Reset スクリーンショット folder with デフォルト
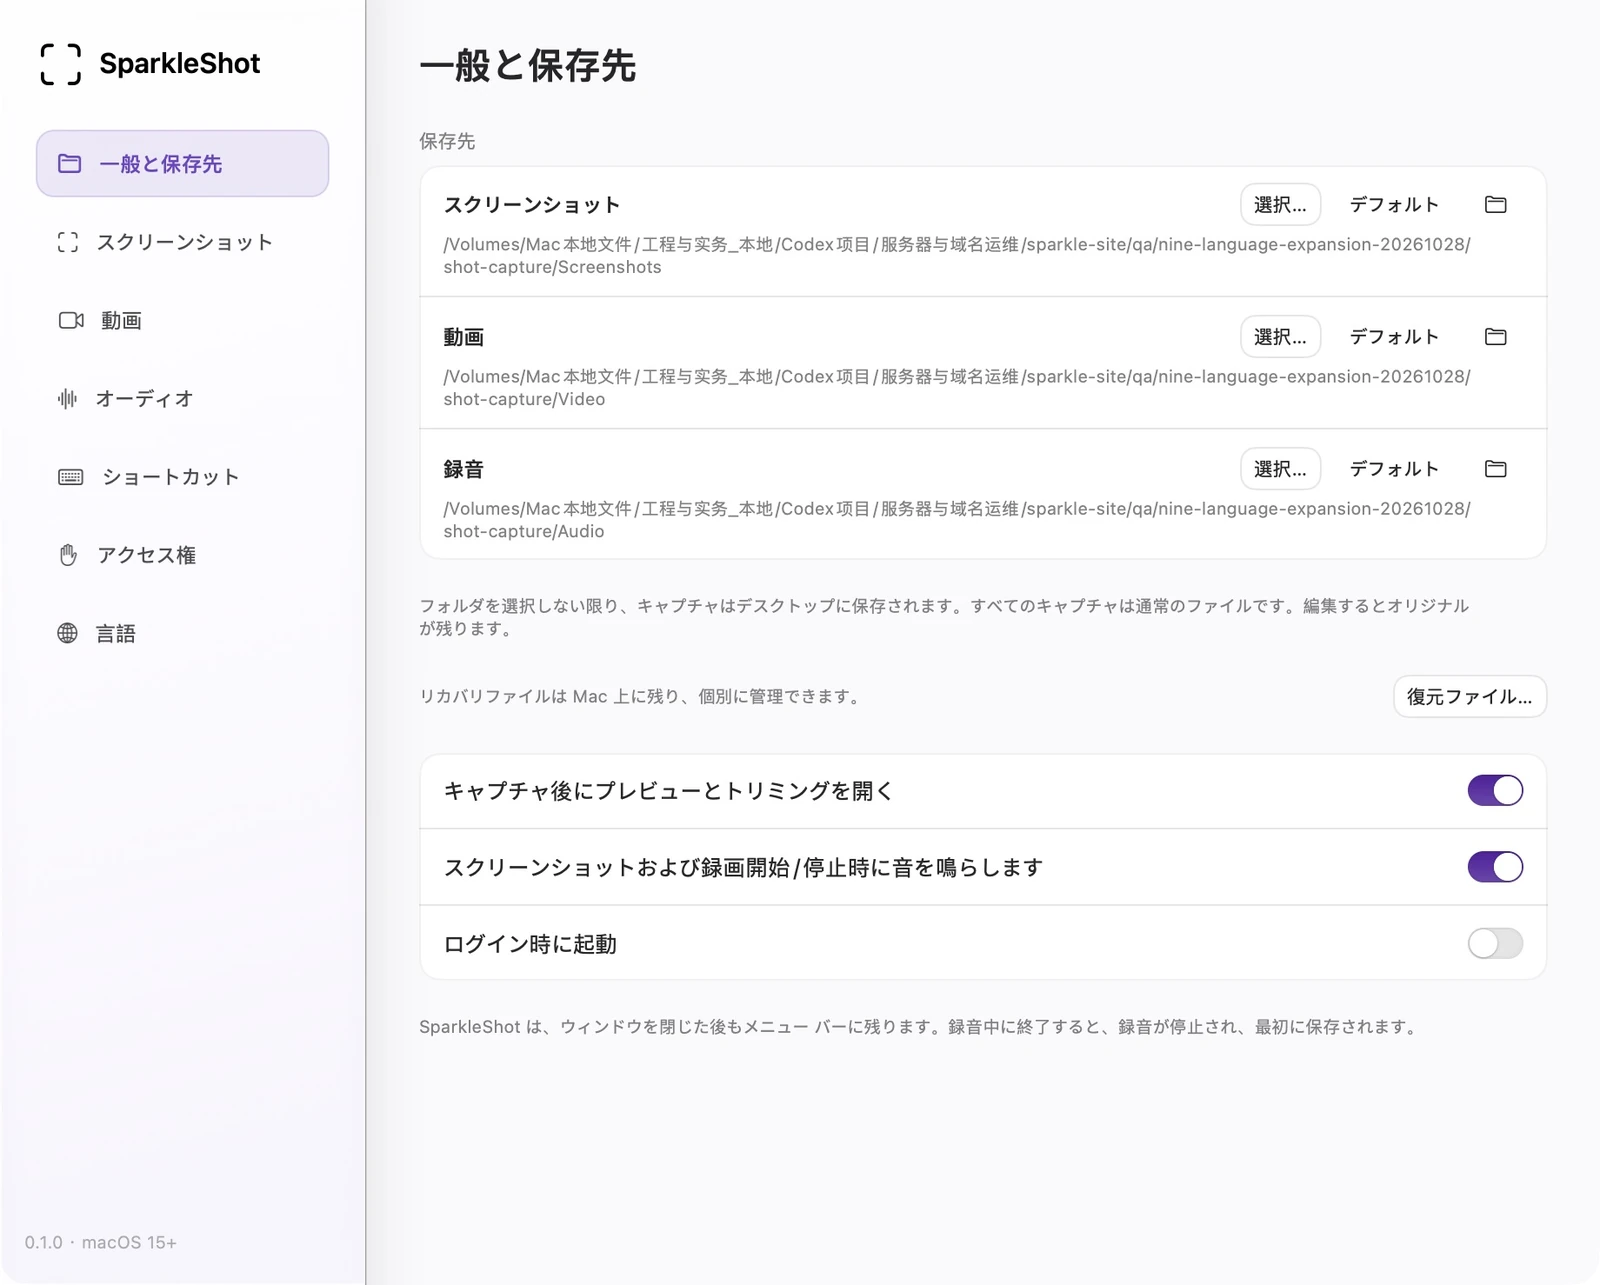The width and height of the screenshot is (1600, 1285). [1394, 204]
